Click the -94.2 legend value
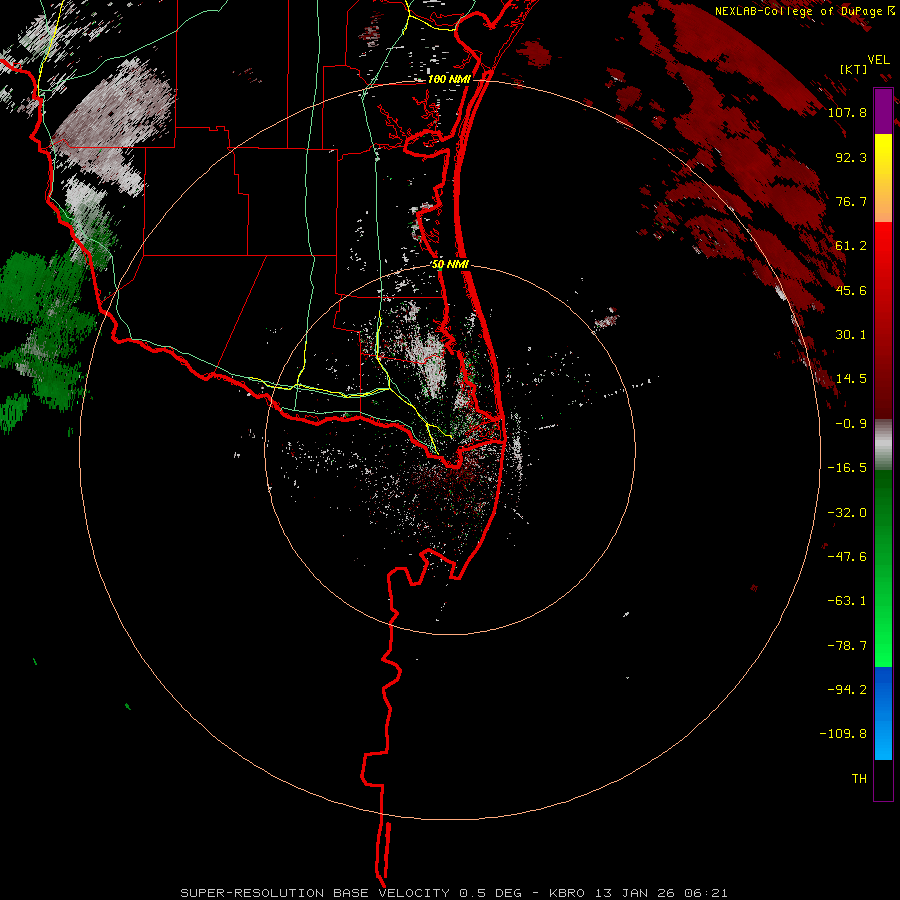The image size is (900, 900). tap(847, 690)
